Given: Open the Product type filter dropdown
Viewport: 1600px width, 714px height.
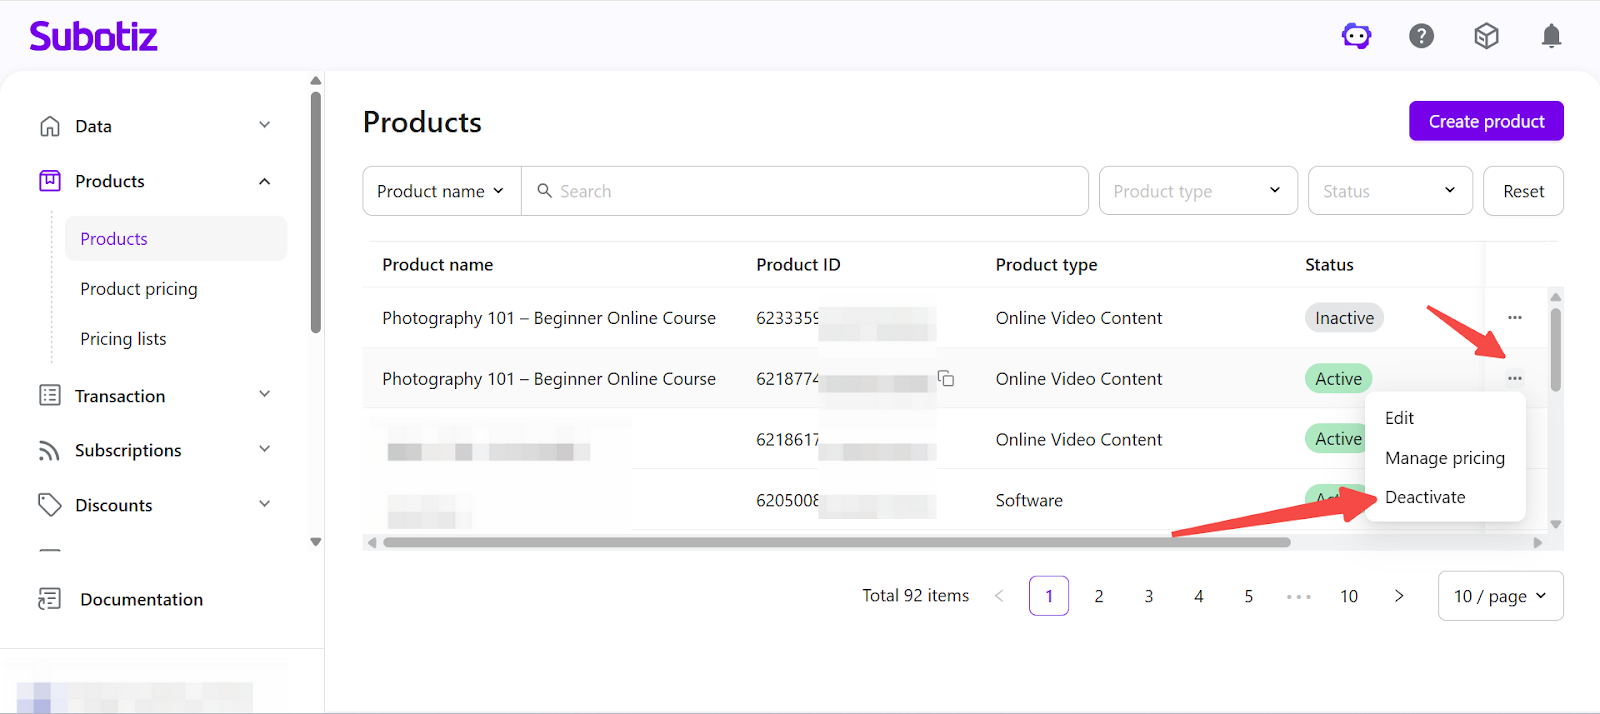Looking at the screenshot, I should point(1197,191).
